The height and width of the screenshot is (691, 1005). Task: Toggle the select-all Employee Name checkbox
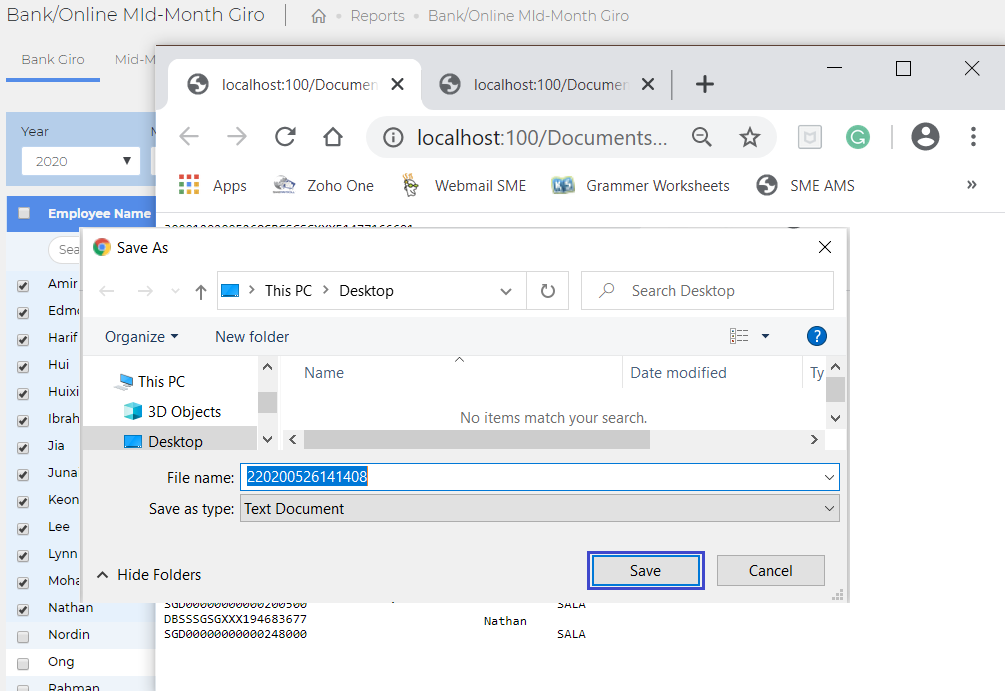point(24,213)
